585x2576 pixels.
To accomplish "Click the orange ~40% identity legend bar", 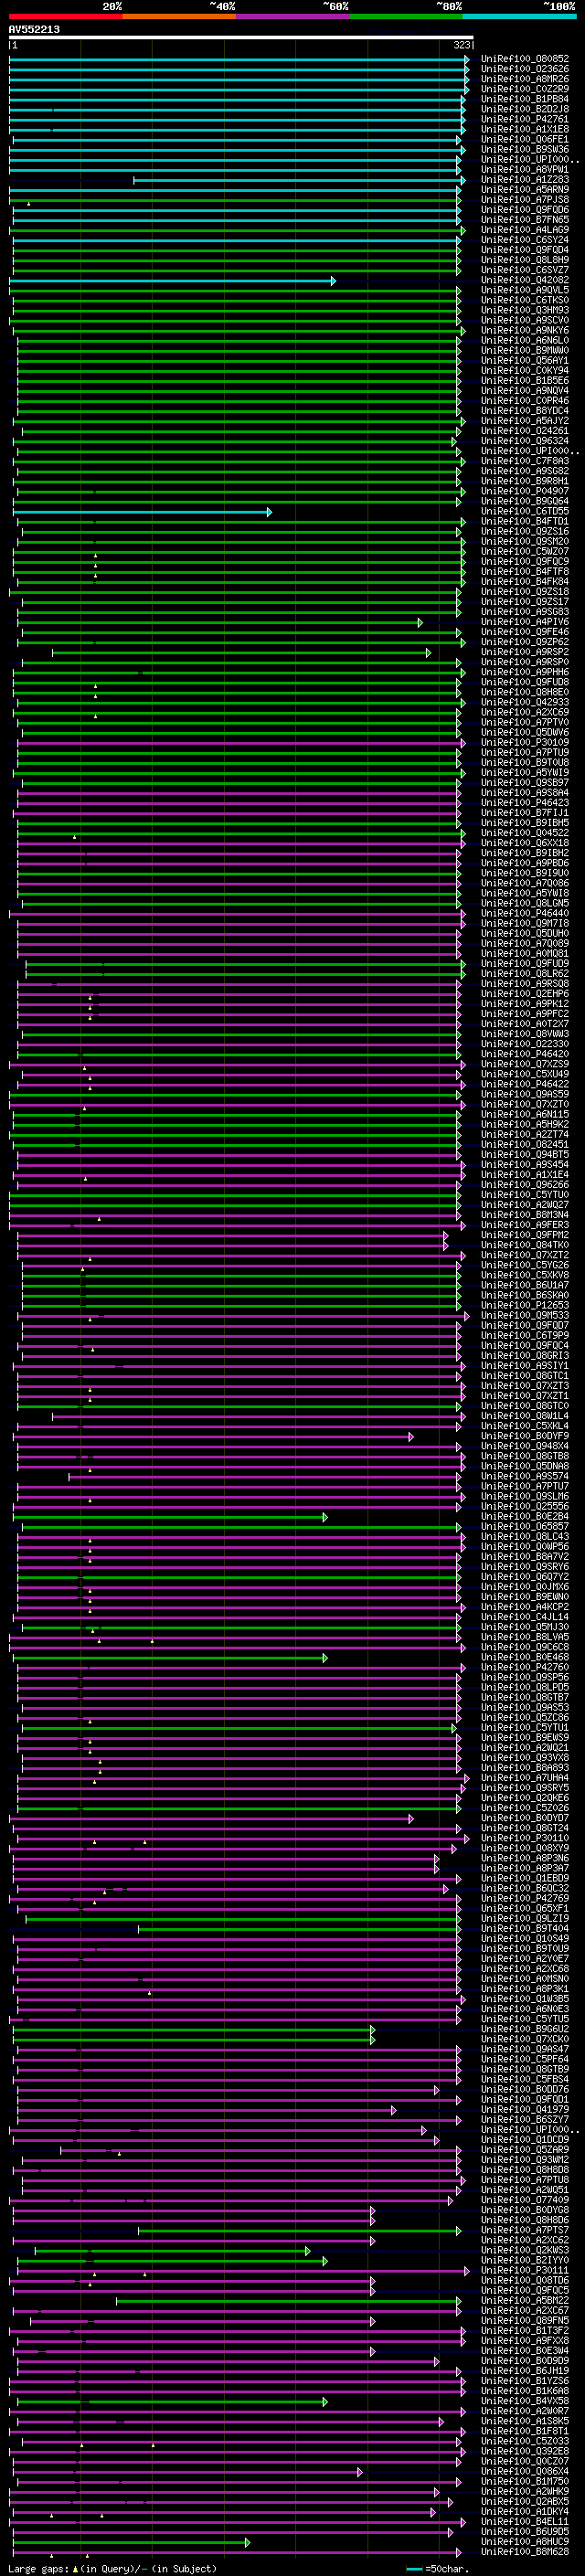I will point(179,16).
